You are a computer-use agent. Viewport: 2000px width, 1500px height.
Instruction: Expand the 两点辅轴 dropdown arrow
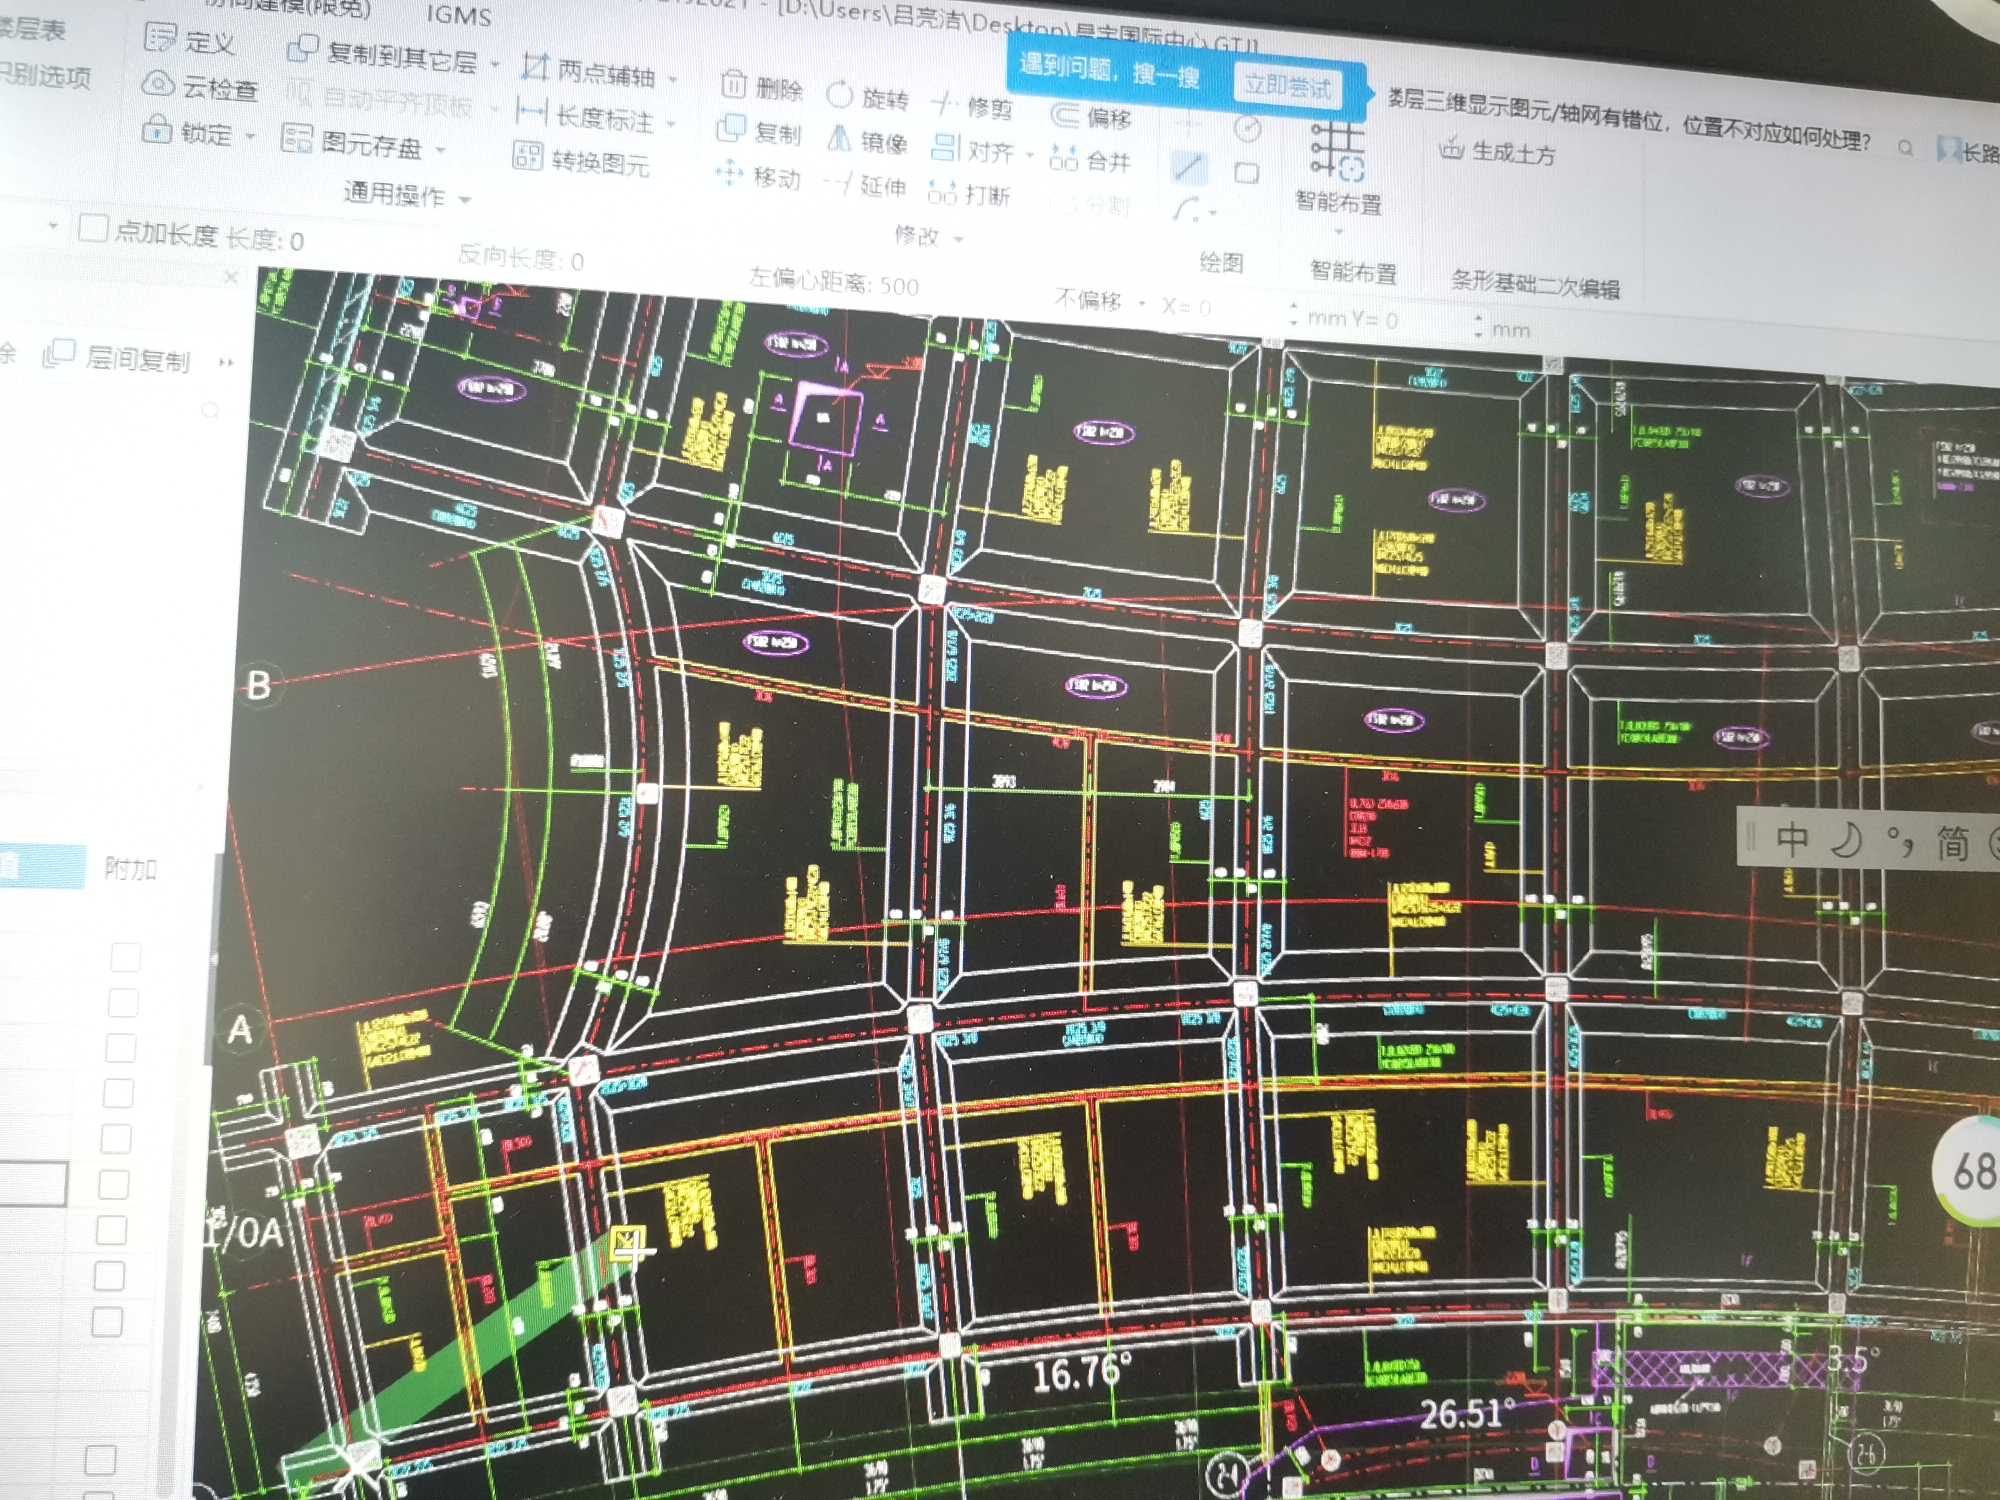[x=673, y=79]
